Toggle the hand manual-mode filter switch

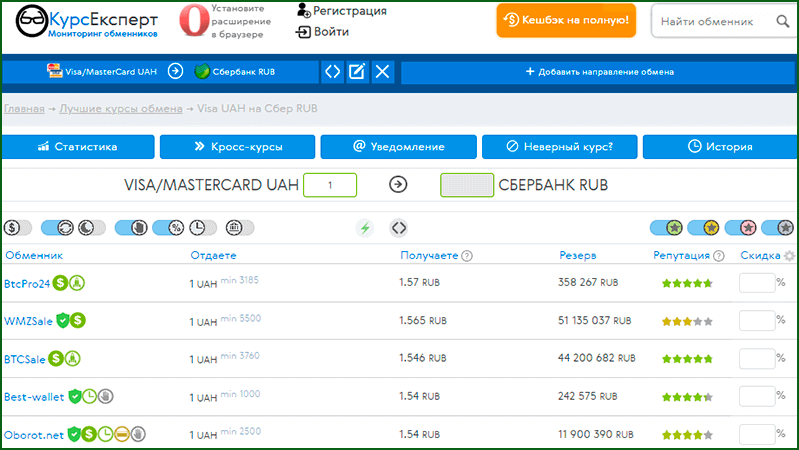pyautogui.click(x=131, y=228)
